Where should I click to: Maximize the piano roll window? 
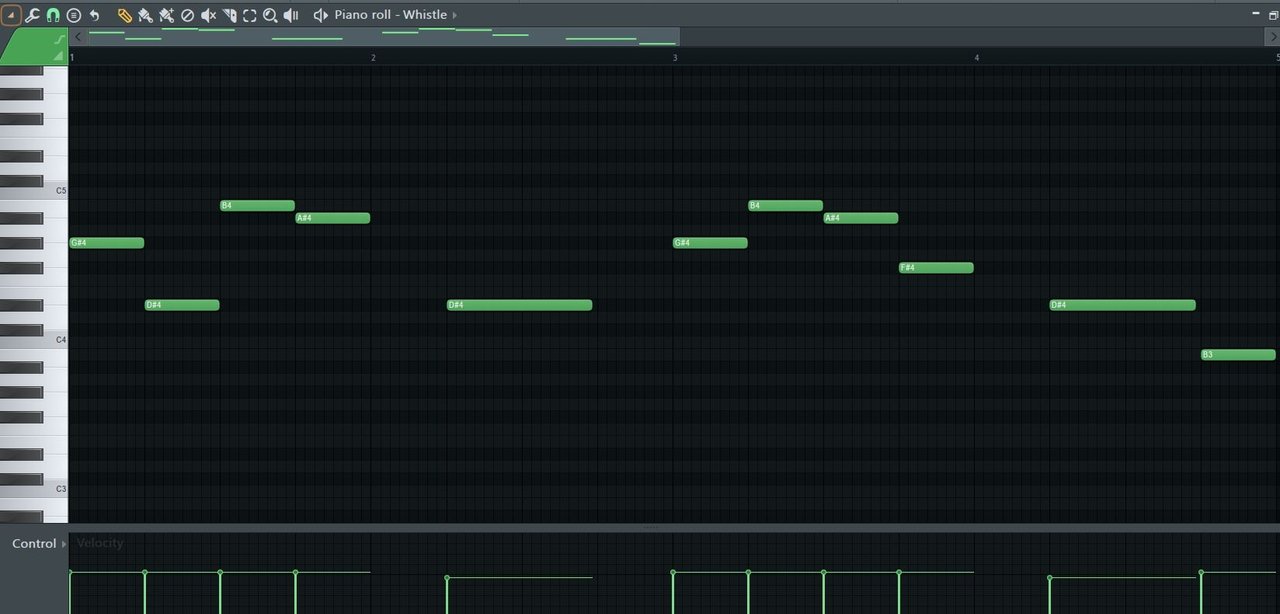click(x=1273, y=14)
